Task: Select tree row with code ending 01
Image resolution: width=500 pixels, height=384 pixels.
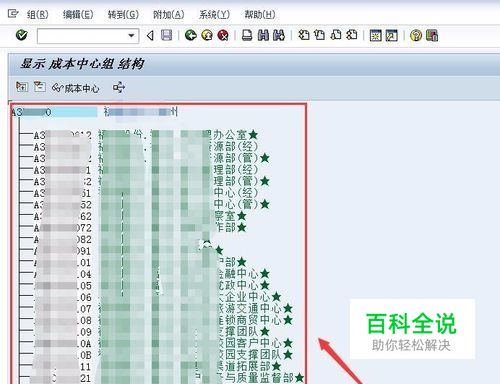Action: pyautogui.click(x=140, y=262)
